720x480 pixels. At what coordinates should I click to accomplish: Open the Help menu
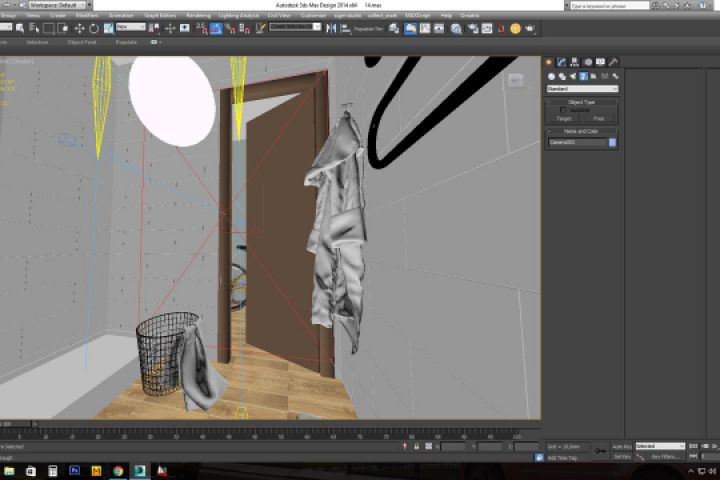pyautogui.click(x=446, y=16)
